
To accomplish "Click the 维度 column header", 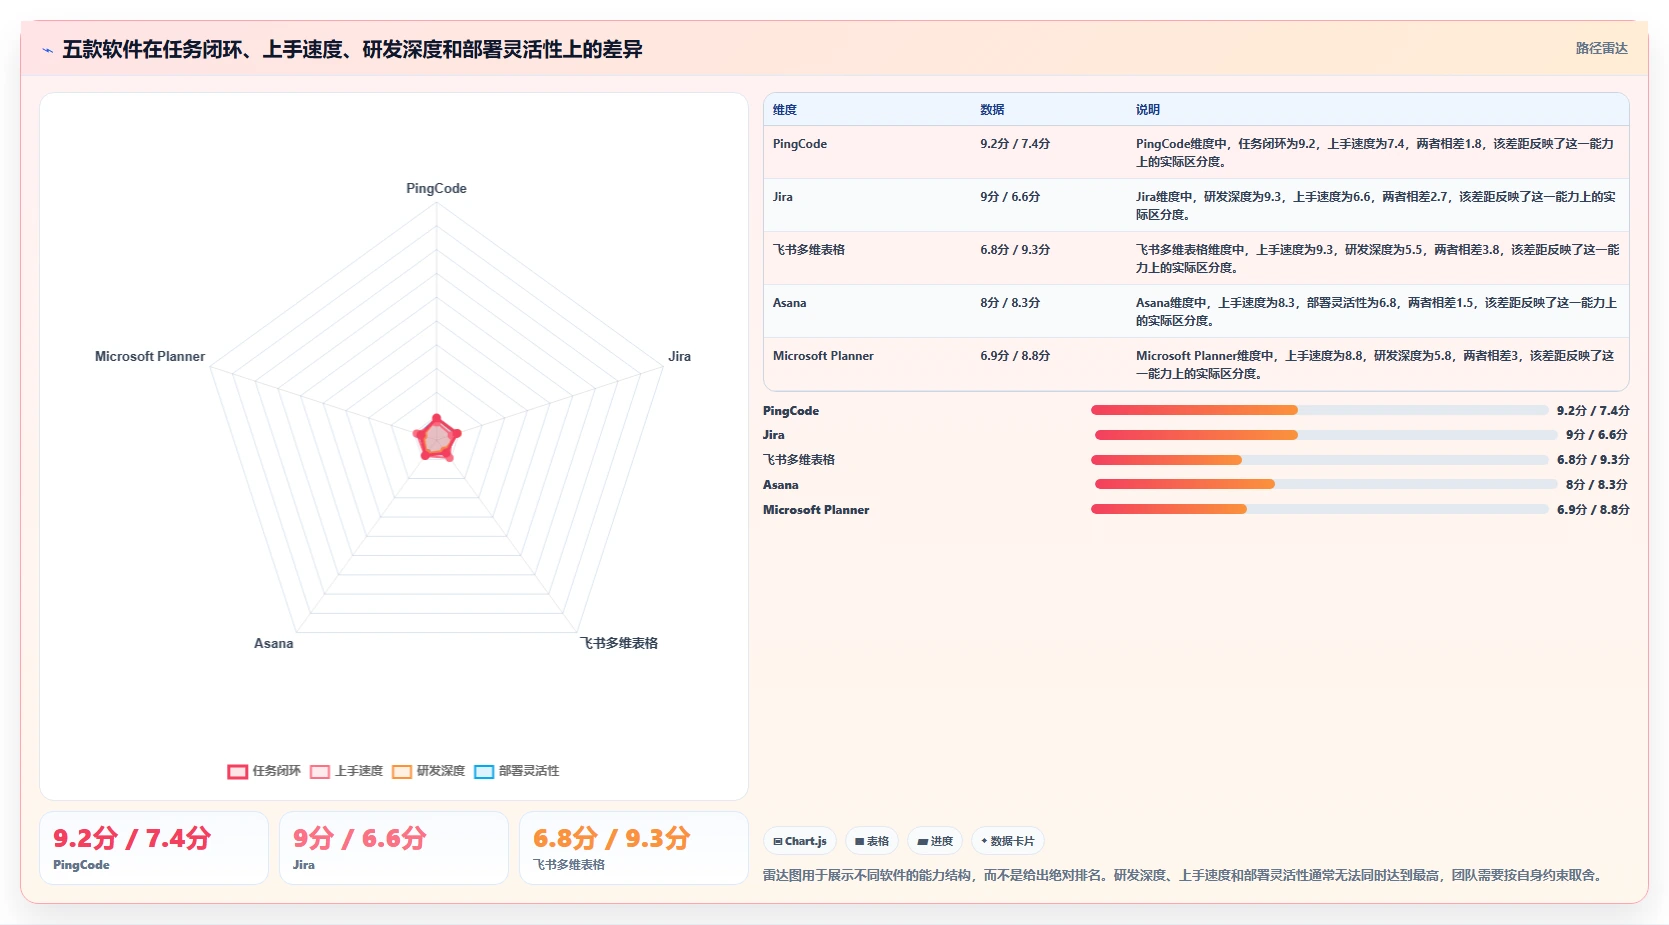I will 785,110.
